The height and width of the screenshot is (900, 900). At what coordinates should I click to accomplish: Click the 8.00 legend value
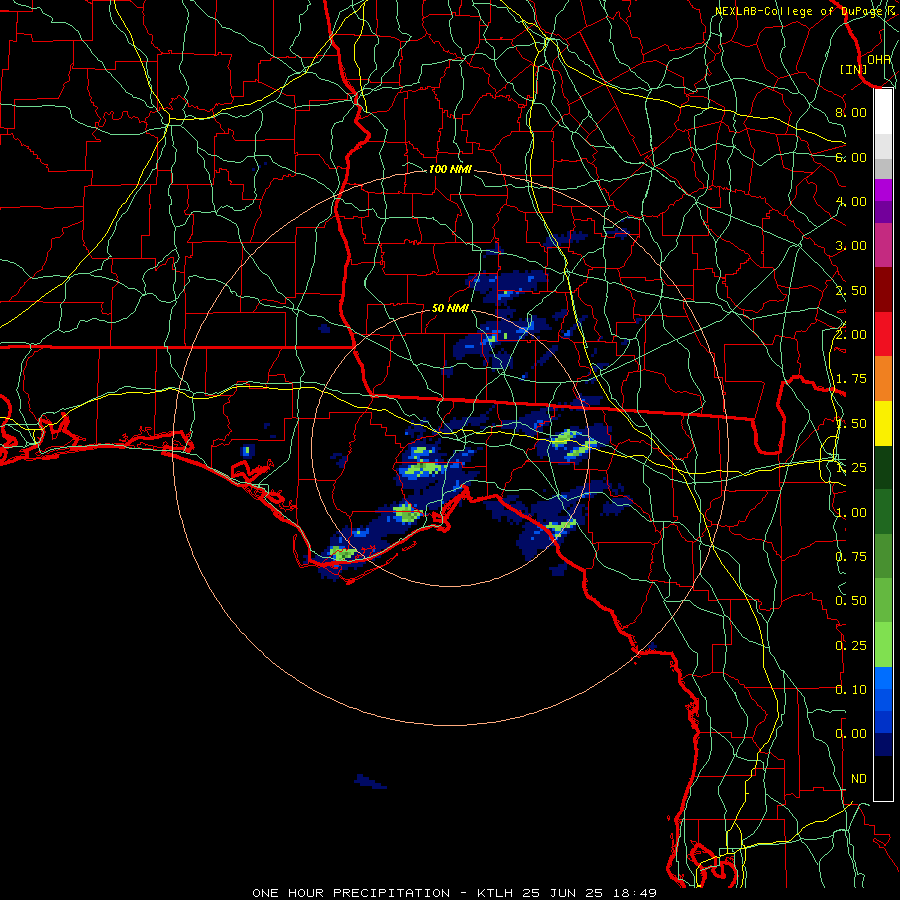point(851,112)
